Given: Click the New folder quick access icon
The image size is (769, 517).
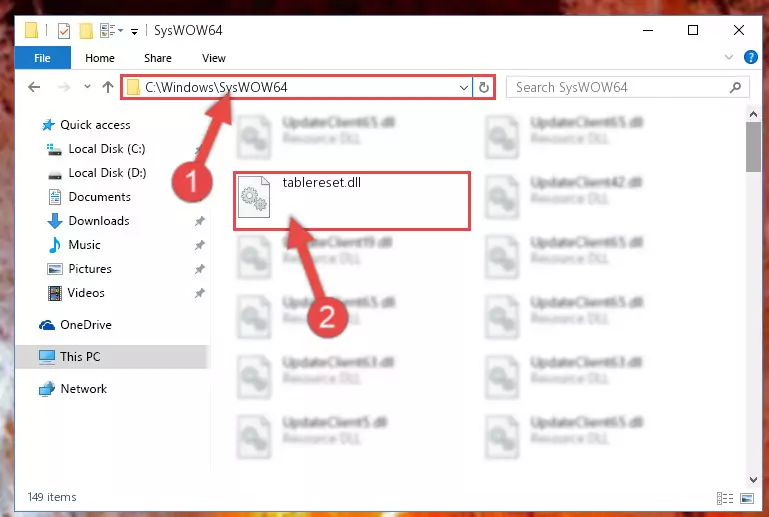Looking at the screenshot, I should [86, 31].
